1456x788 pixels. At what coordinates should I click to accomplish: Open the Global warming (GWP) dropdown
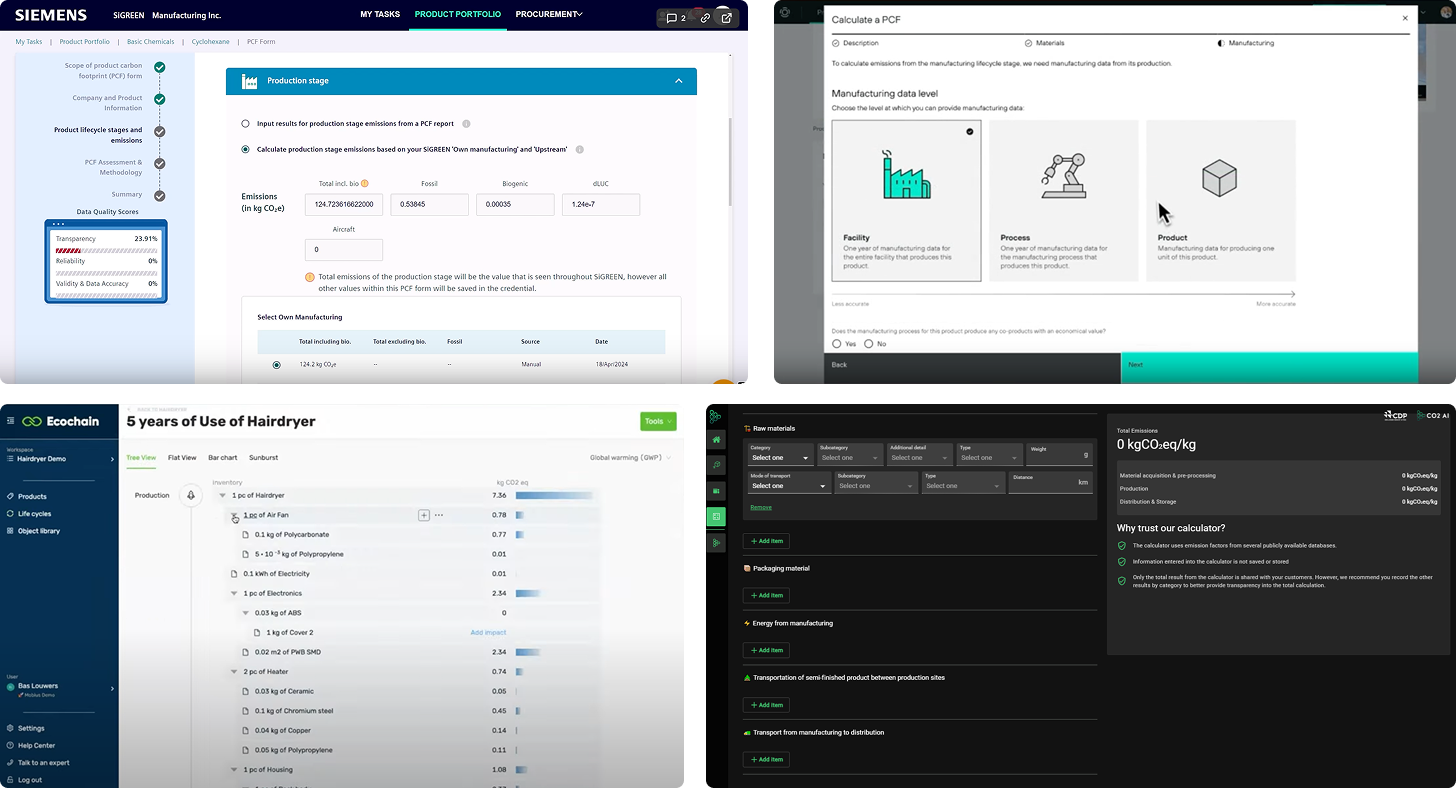630,458
